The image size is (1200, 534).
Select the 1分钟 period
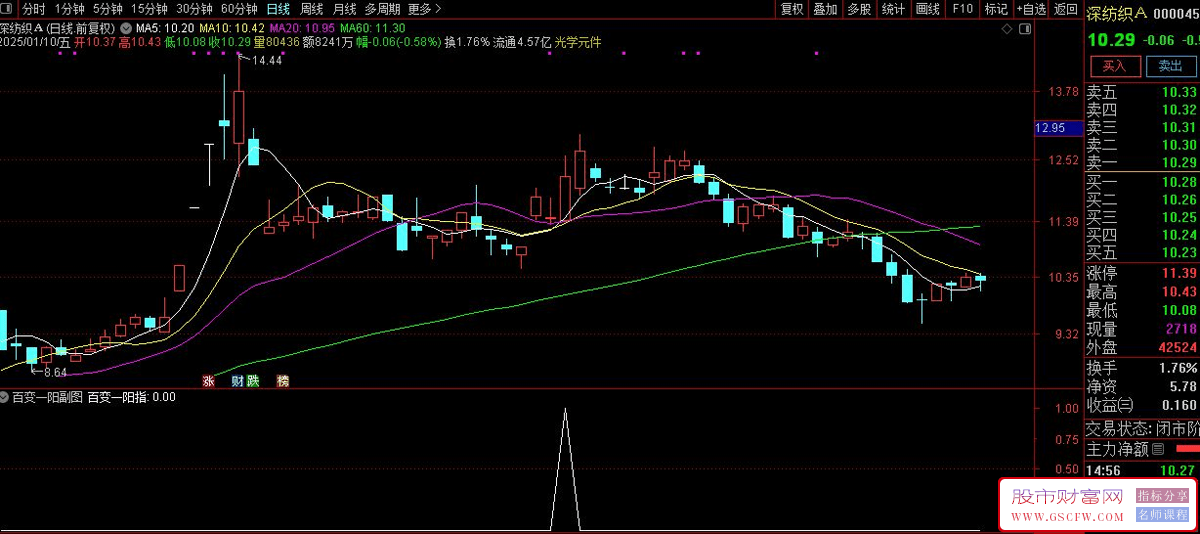(70, 9)
